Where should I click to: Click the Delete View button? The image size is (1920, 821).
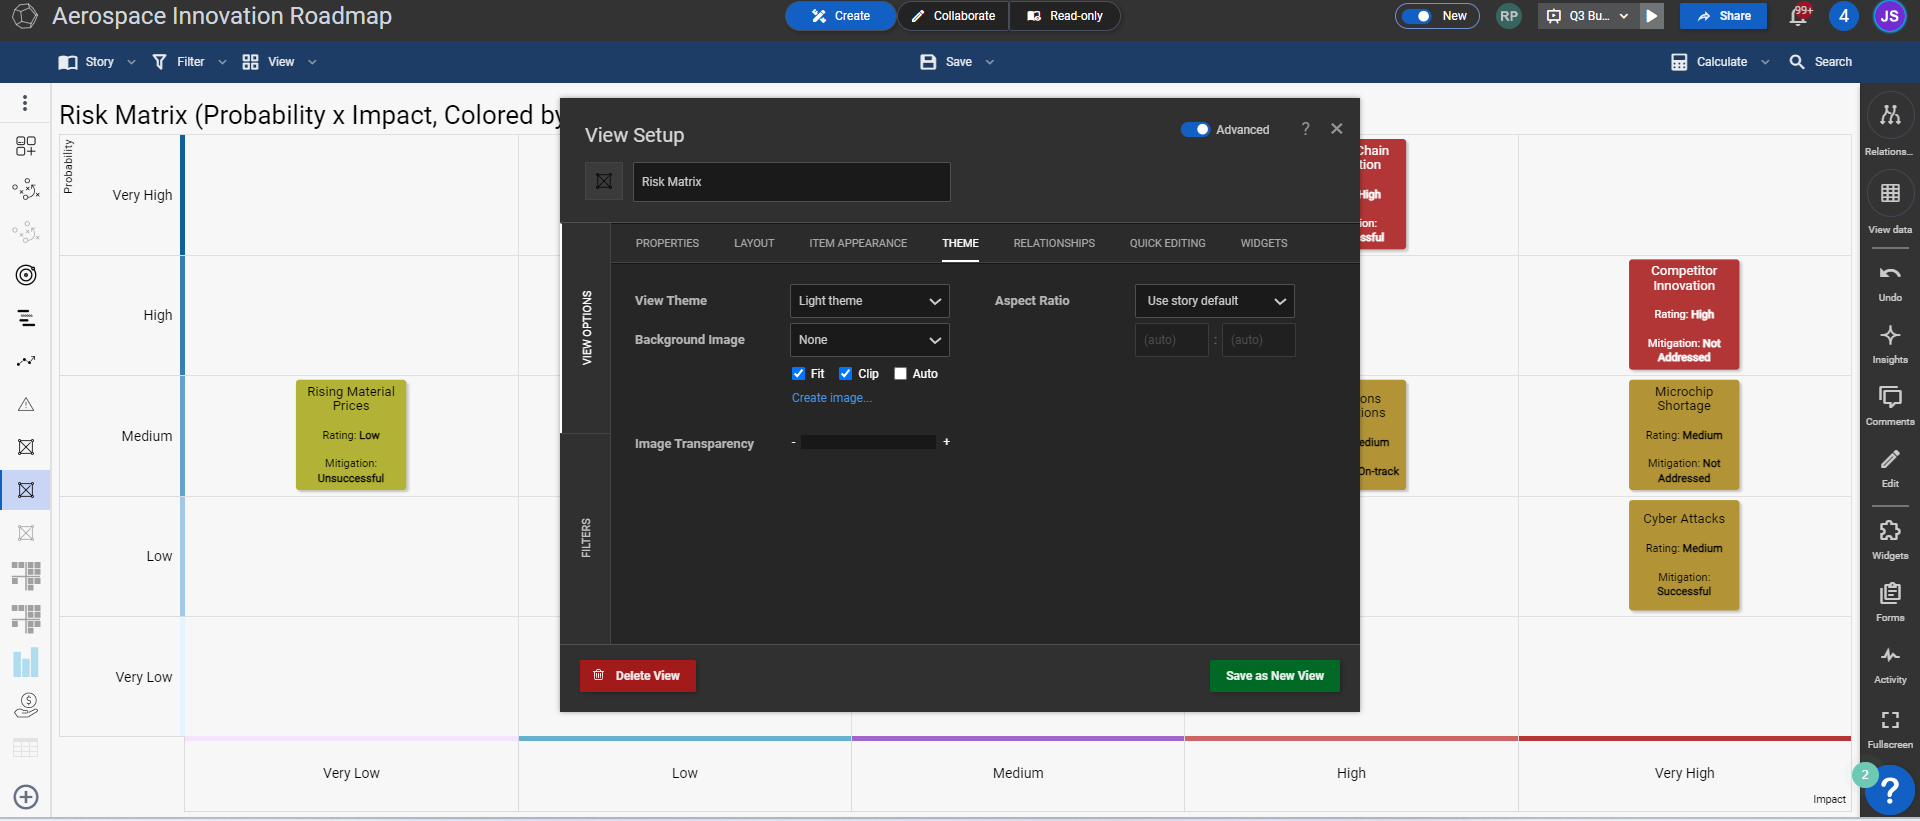pos(638,676)
